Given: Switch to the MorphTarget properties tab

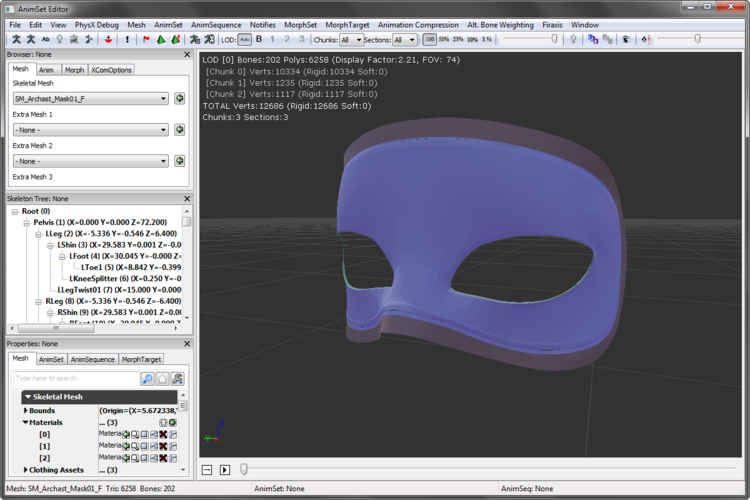Looking at the screenshot, I should coord(141,359).
